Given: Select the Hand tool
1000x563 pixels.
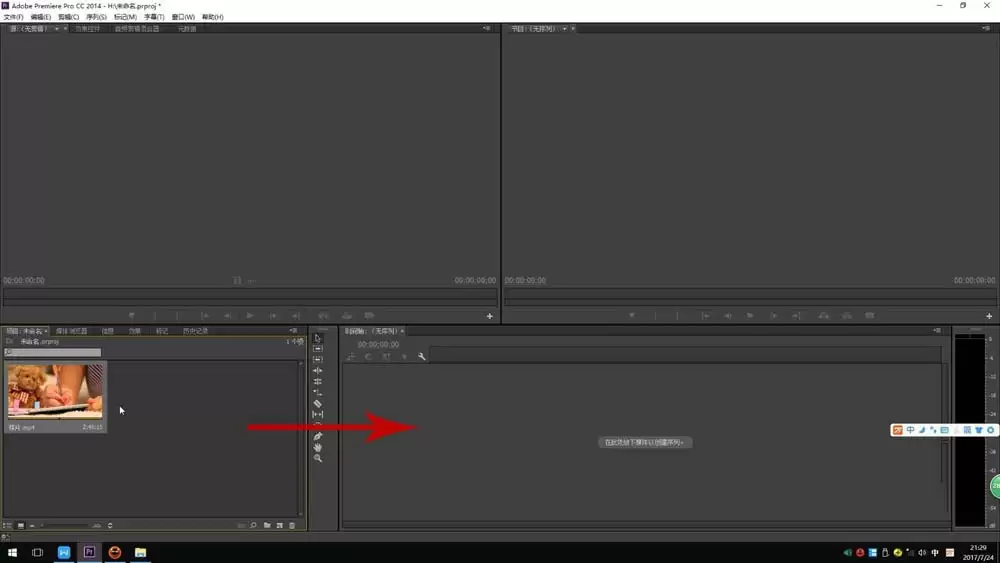Looking at the screenshot, I should click(x=318, y=447).
